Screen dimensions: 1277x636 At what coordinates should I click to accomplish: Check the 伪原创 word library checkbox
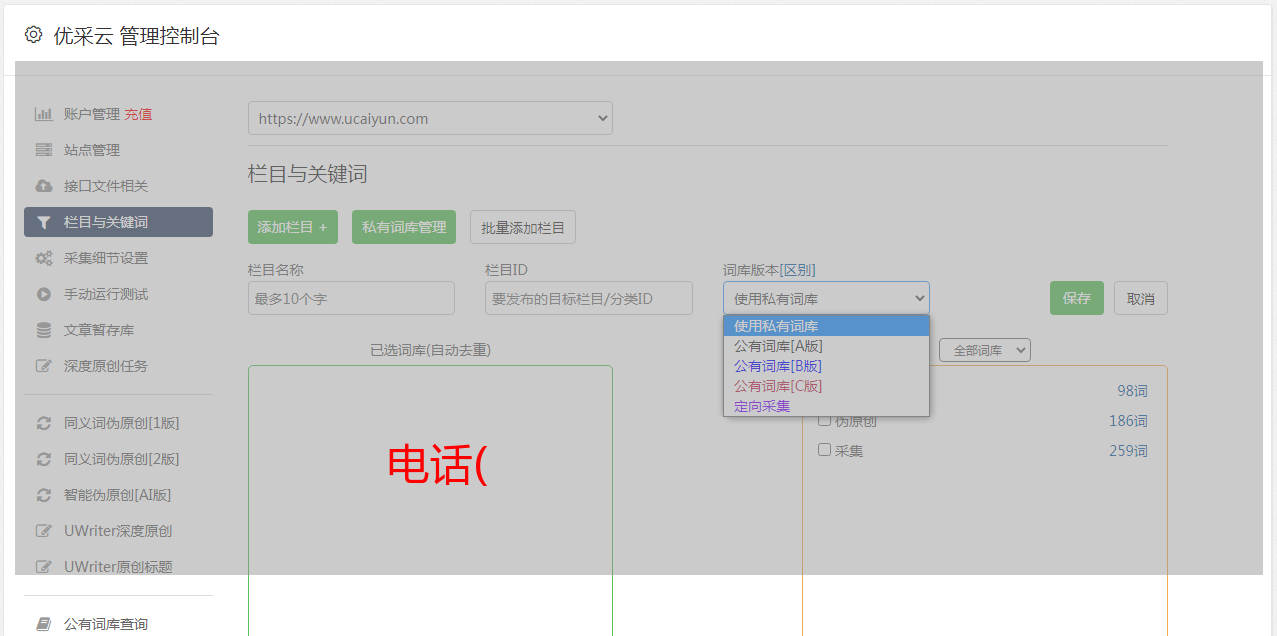click(825, 421)
